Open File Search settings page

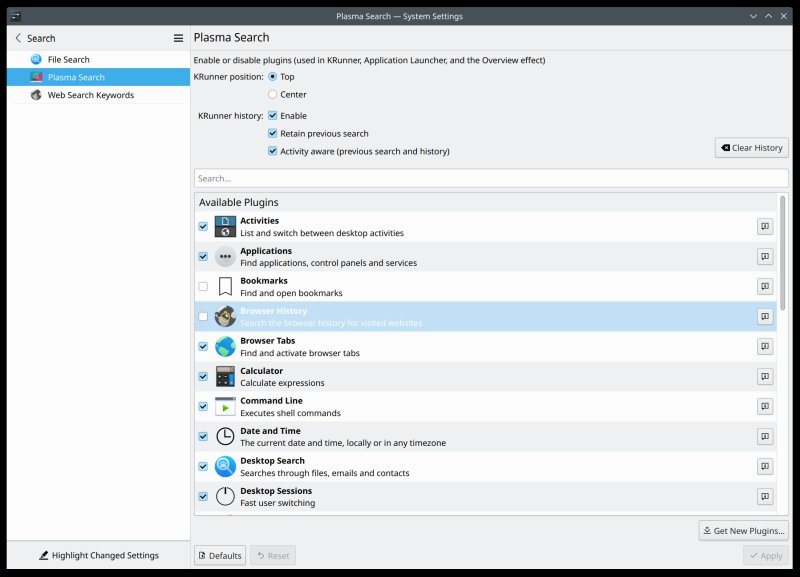coord(68,60)
